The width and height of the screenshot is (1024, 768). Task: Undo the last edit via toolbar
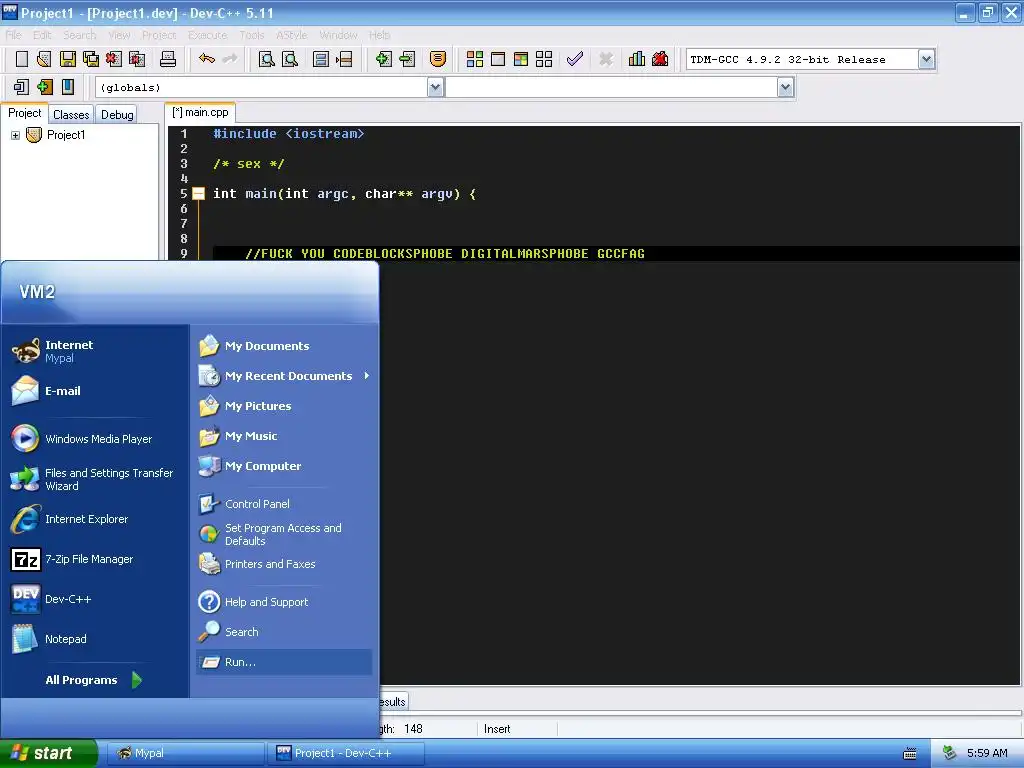(207, 59)
